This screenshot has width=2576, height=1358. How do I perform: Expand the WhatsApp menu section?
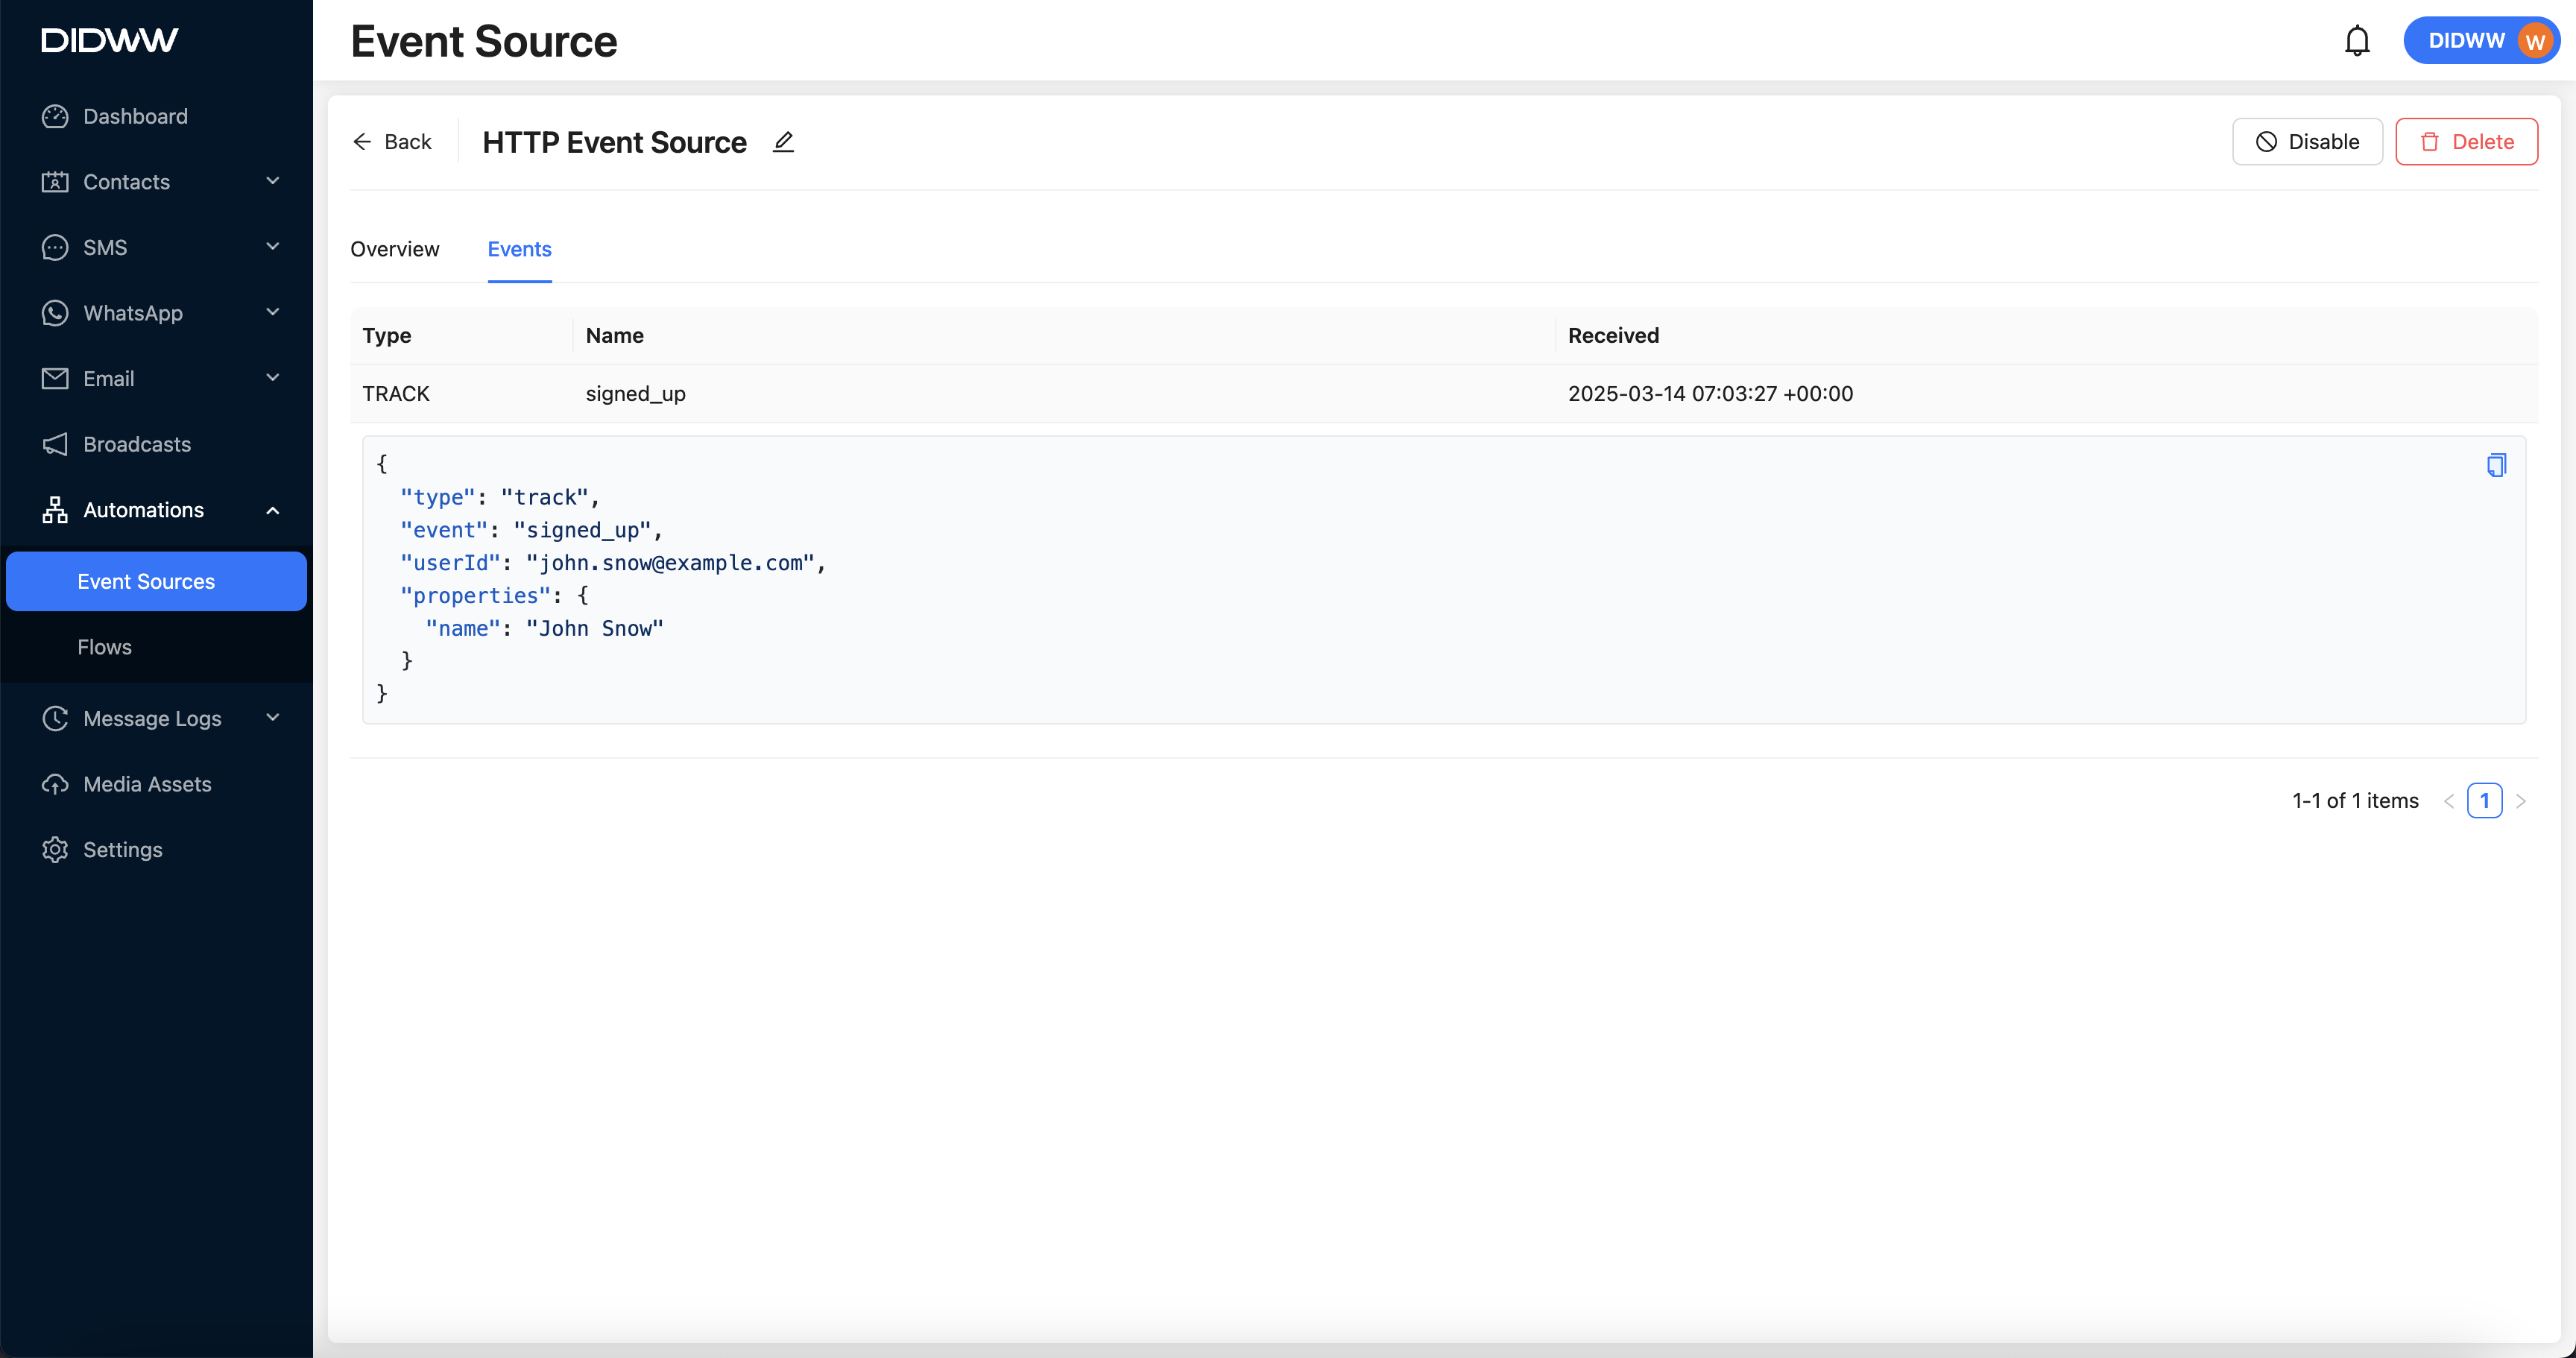point(272,312)
